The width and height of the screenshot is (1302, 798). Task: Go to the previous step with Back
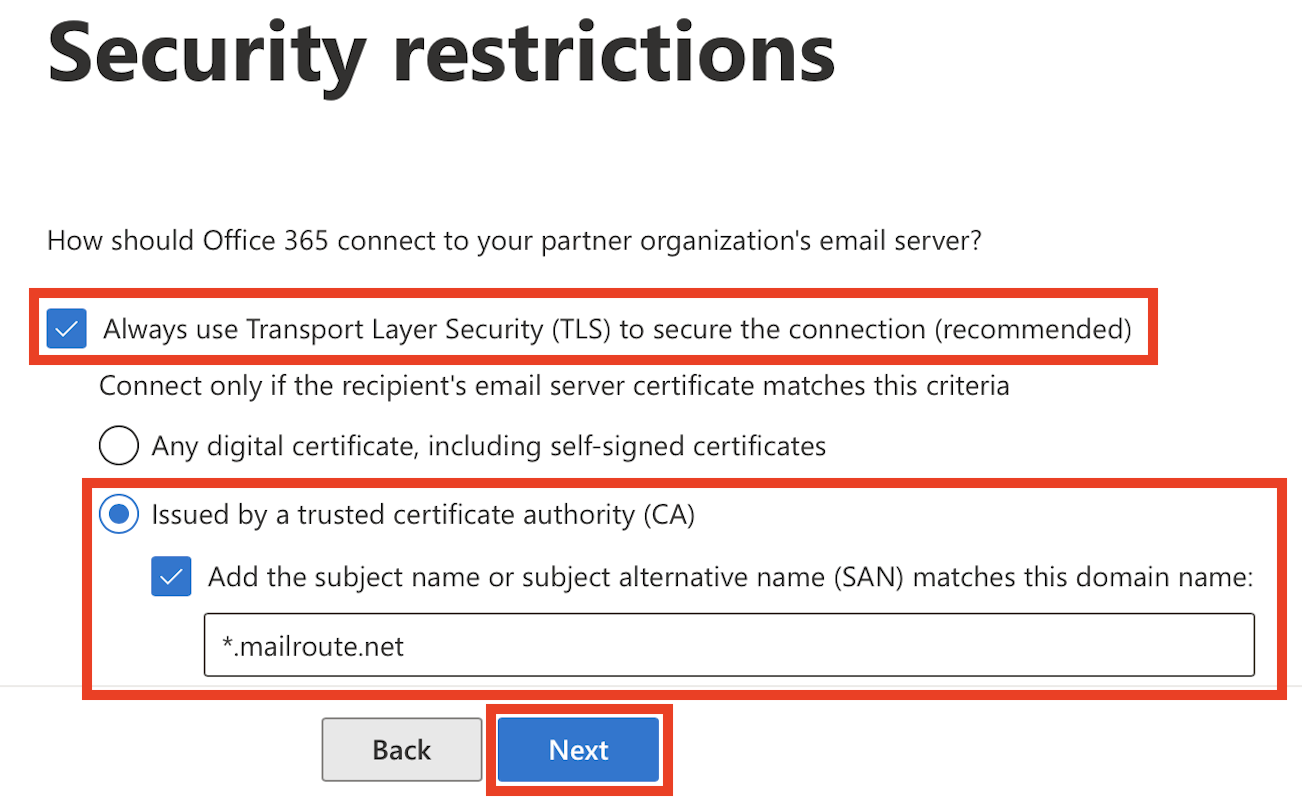[401, 749]
